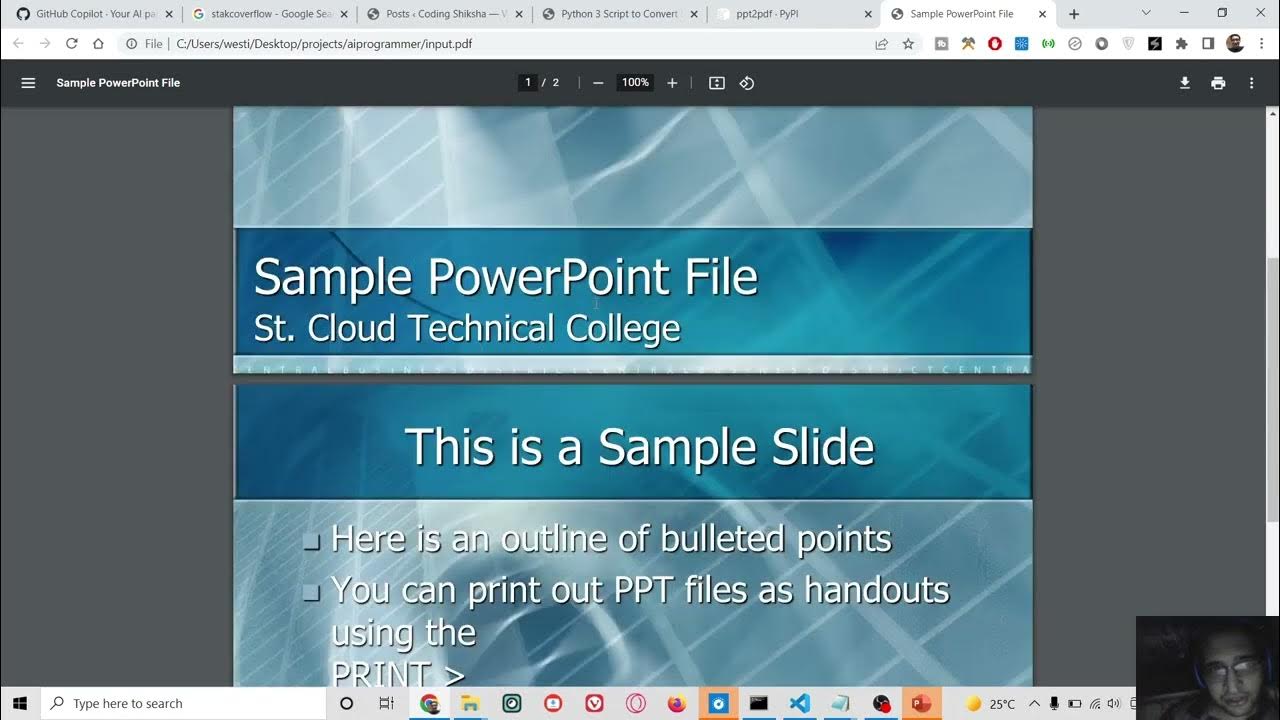Click the 100% zoom level field
This screenshot has height=720, width=1280.
click(635, 83)
